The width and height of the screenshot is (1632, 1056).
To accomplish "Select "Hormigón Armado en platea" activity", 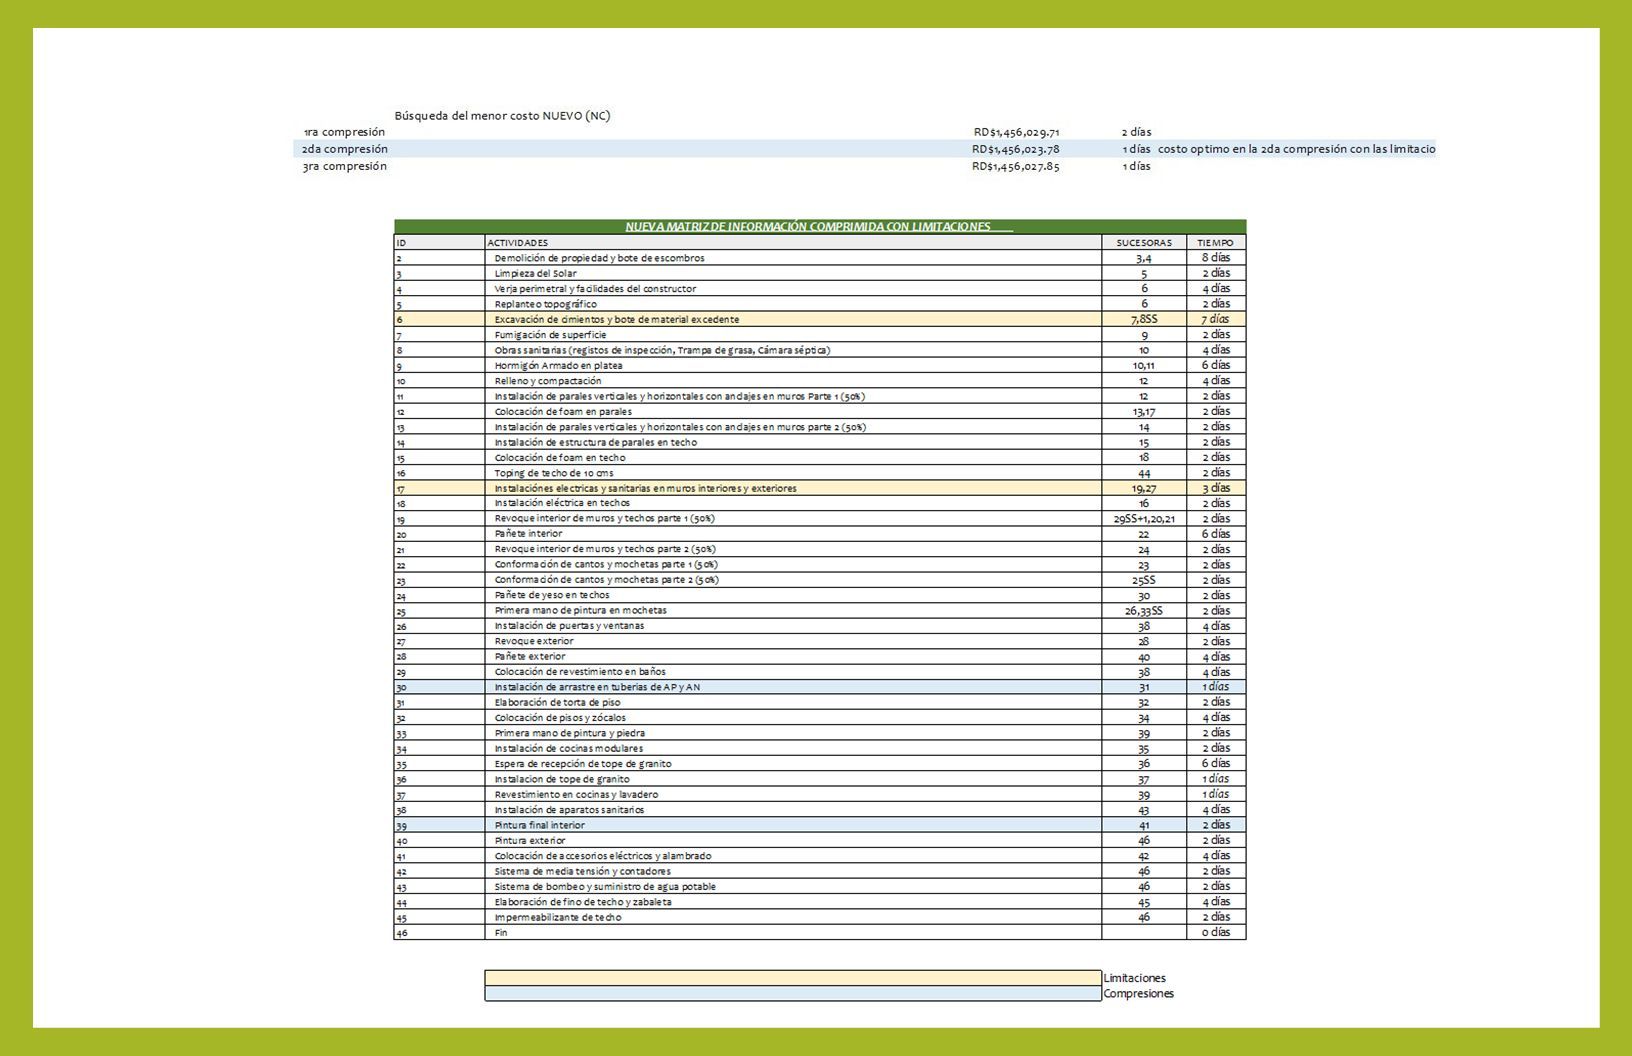I will click(x=558, y=366).
